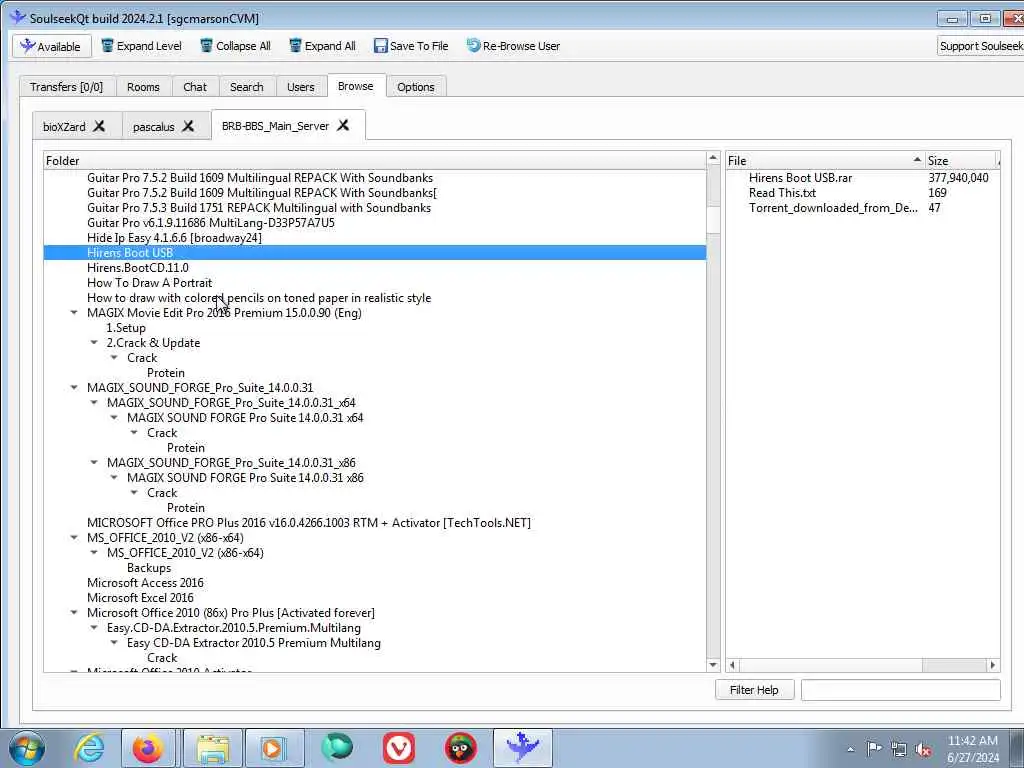Open the Transfers [0/0] tab
This screenshot has width=1024, height=768.
pos(67,87)
